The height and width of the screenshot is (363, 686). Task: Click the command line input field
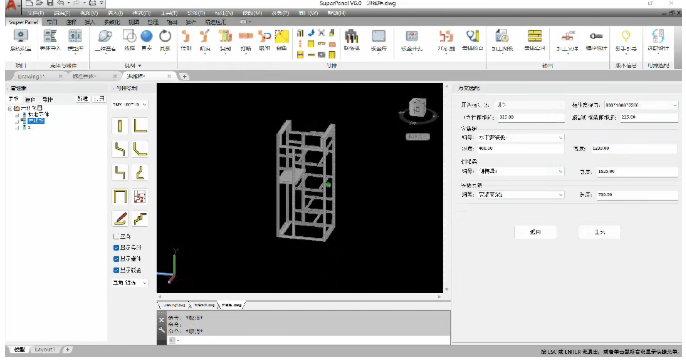tap(308, 340)
